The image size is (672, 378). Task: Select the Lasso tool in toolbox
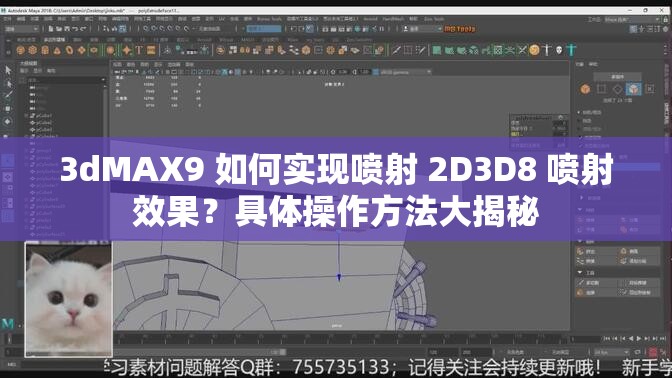click(8, 83)
